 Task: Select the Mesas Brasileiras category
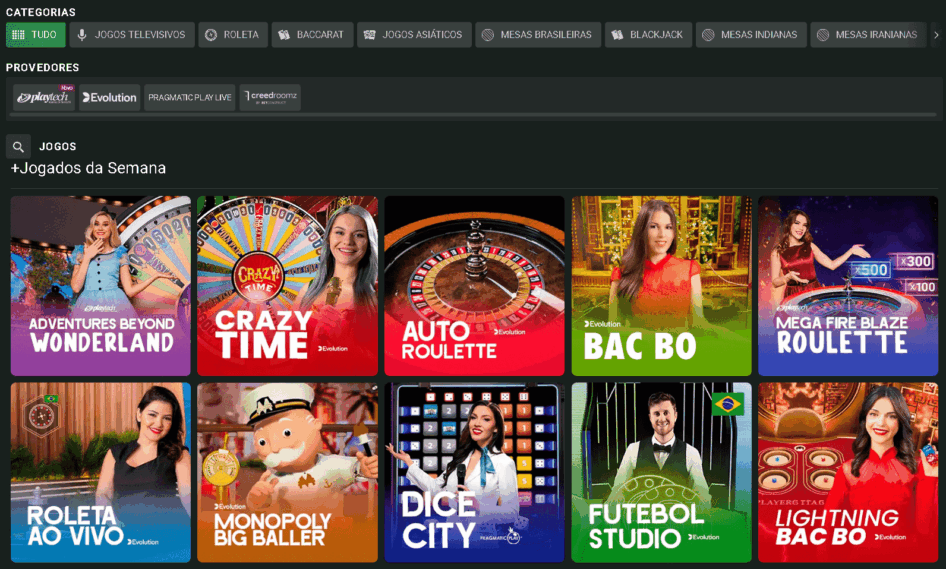[x=537, y=35]
